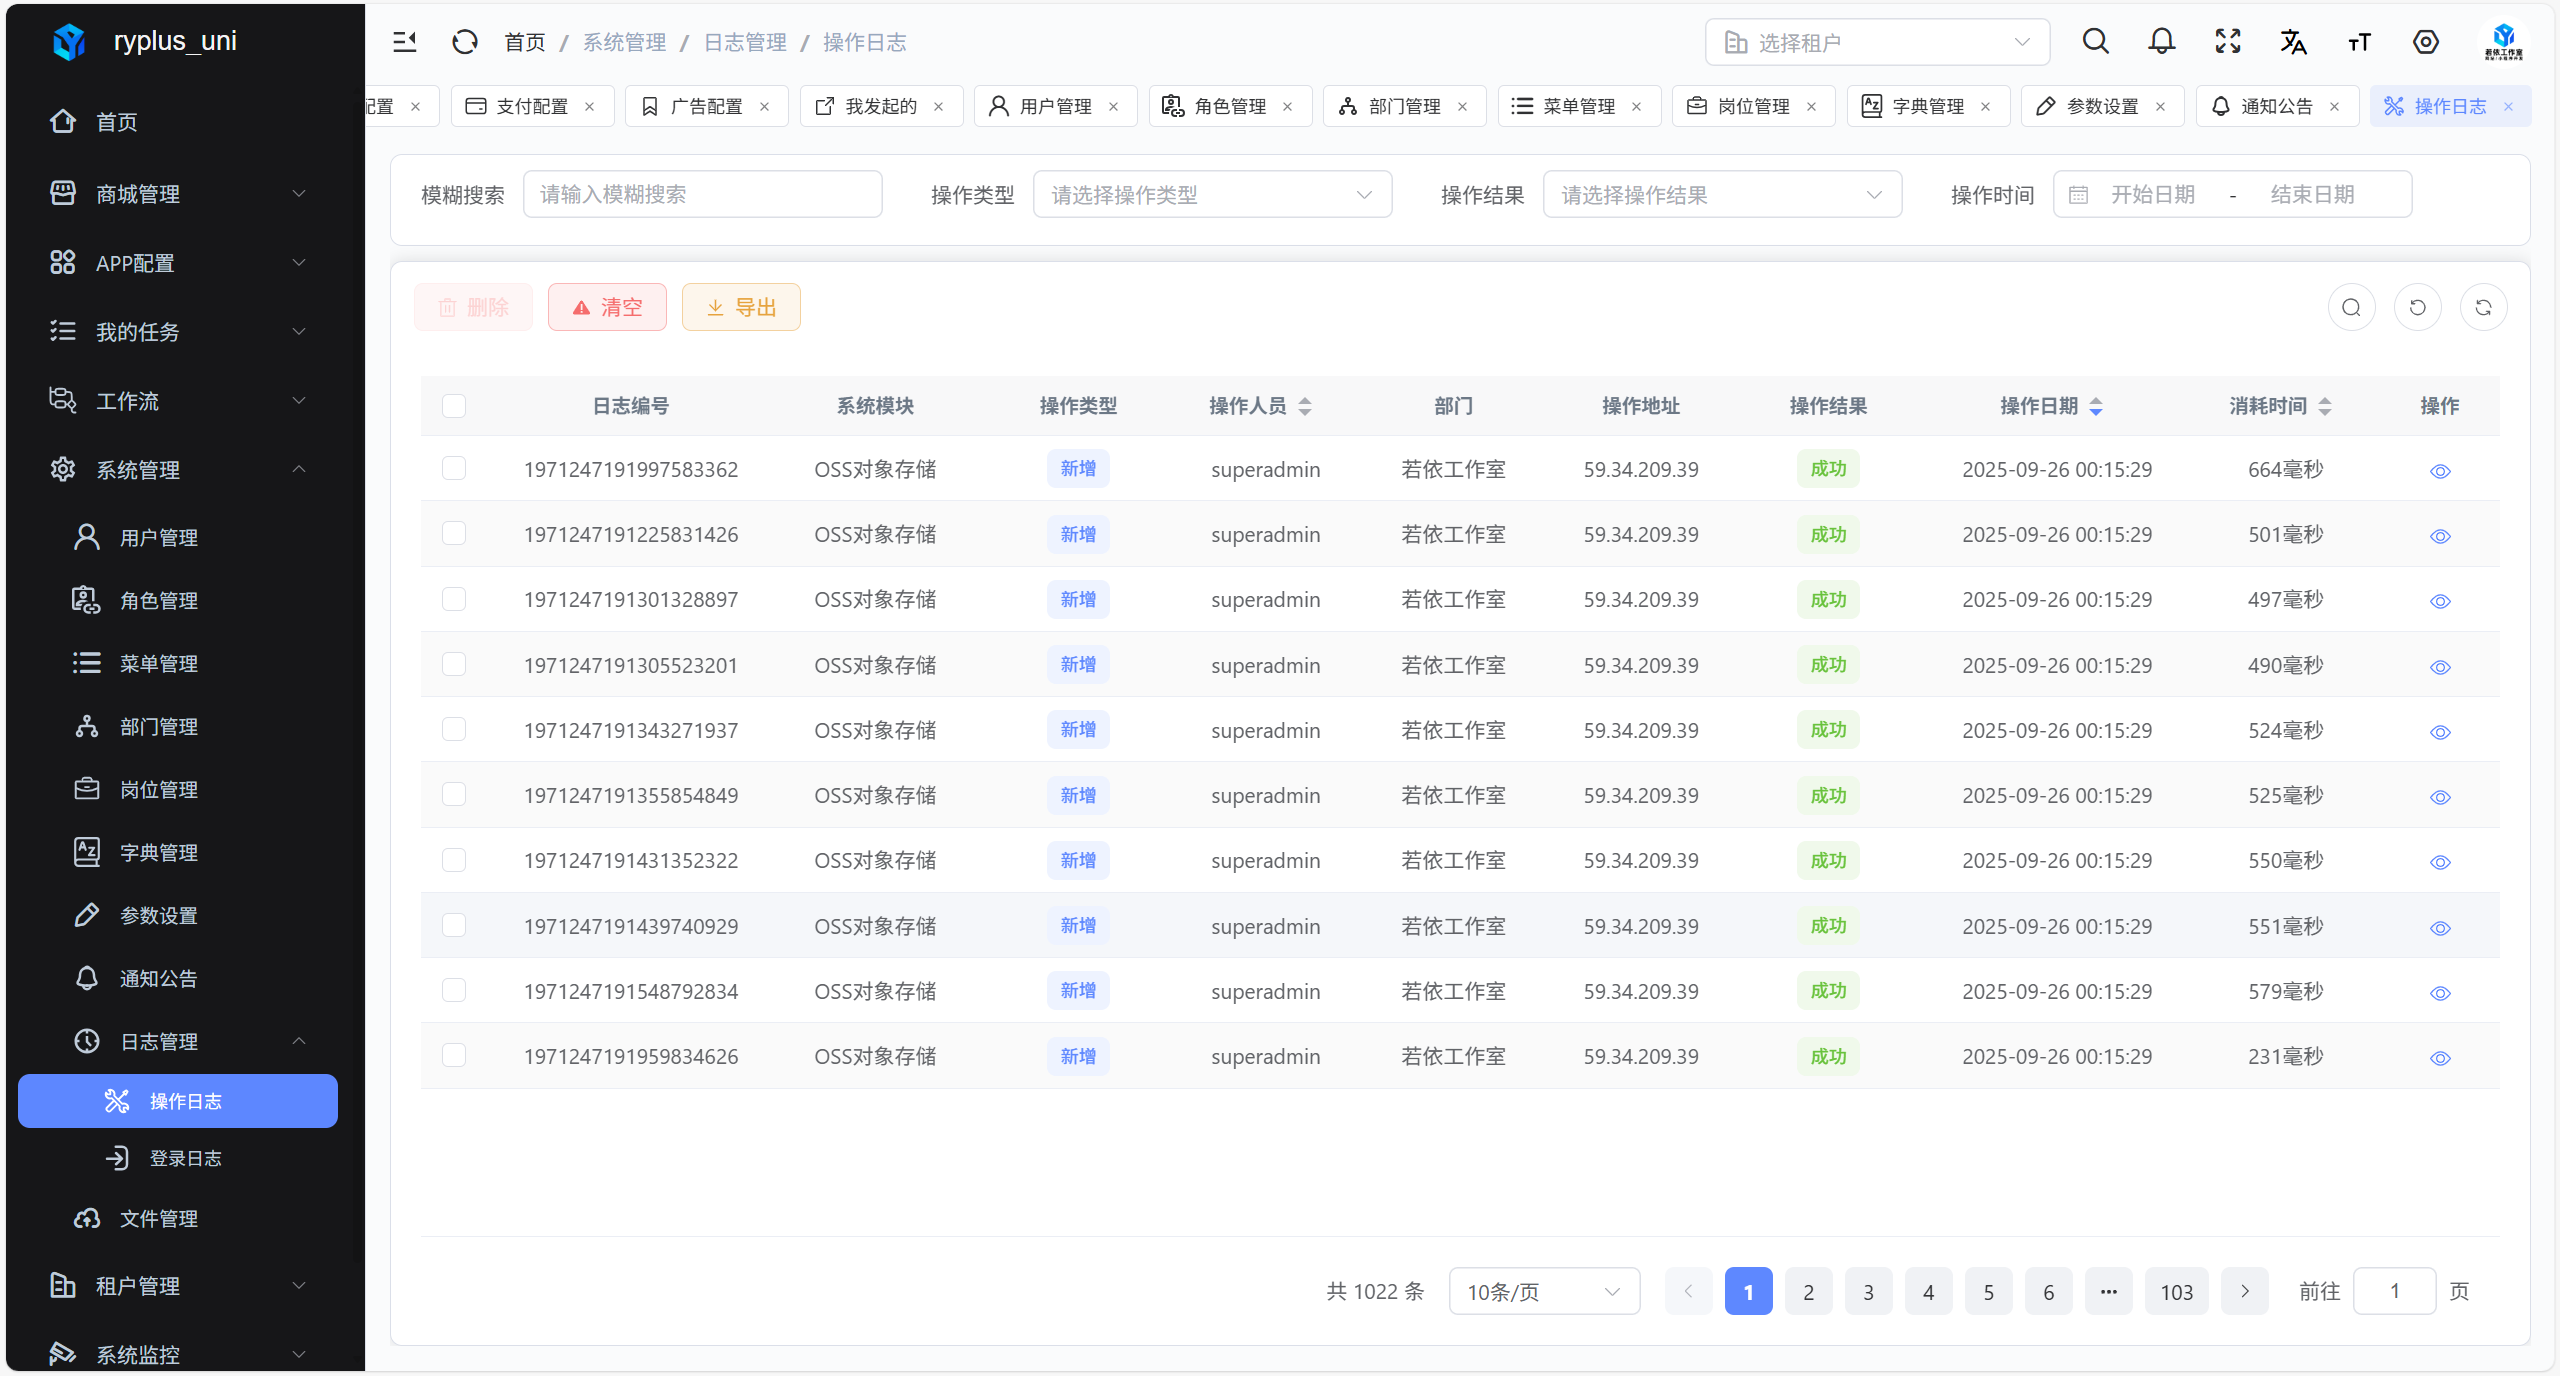
Task: Enter fullscreen mode via the header icon
Action: tap(2227, 42)
